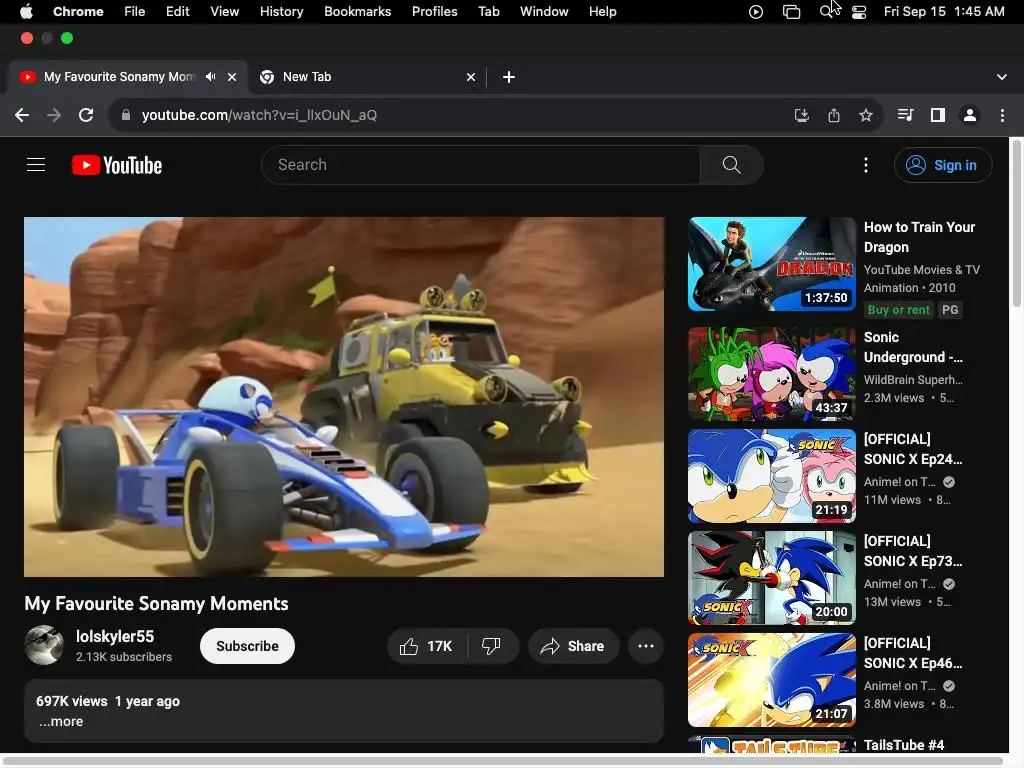Click '2.13K subscribers' text
This screenshot has width=1024, height=768.
point(124,657)
